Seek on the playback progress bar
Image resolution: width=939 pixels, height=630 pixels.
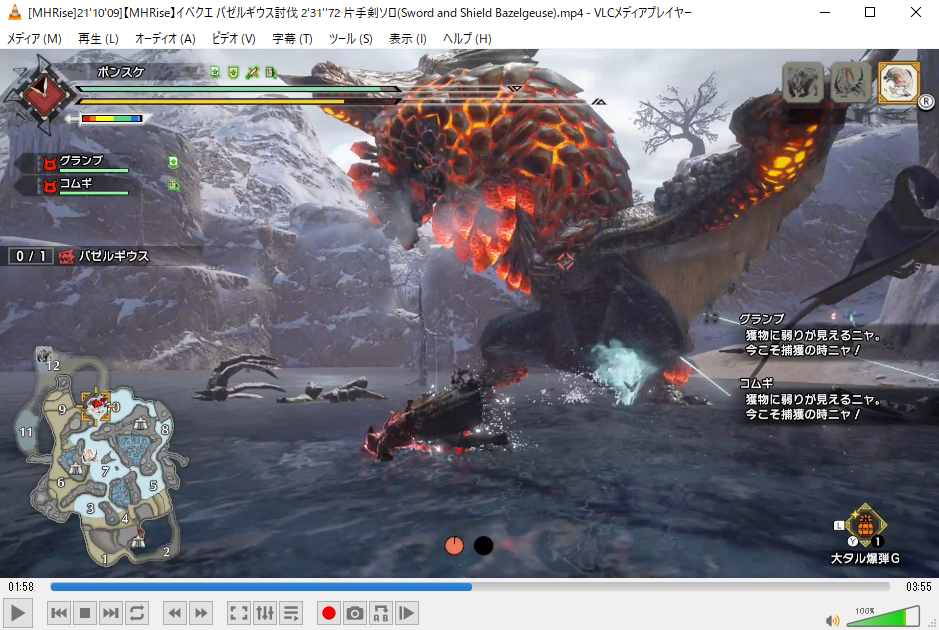click(x=470, y=587)
